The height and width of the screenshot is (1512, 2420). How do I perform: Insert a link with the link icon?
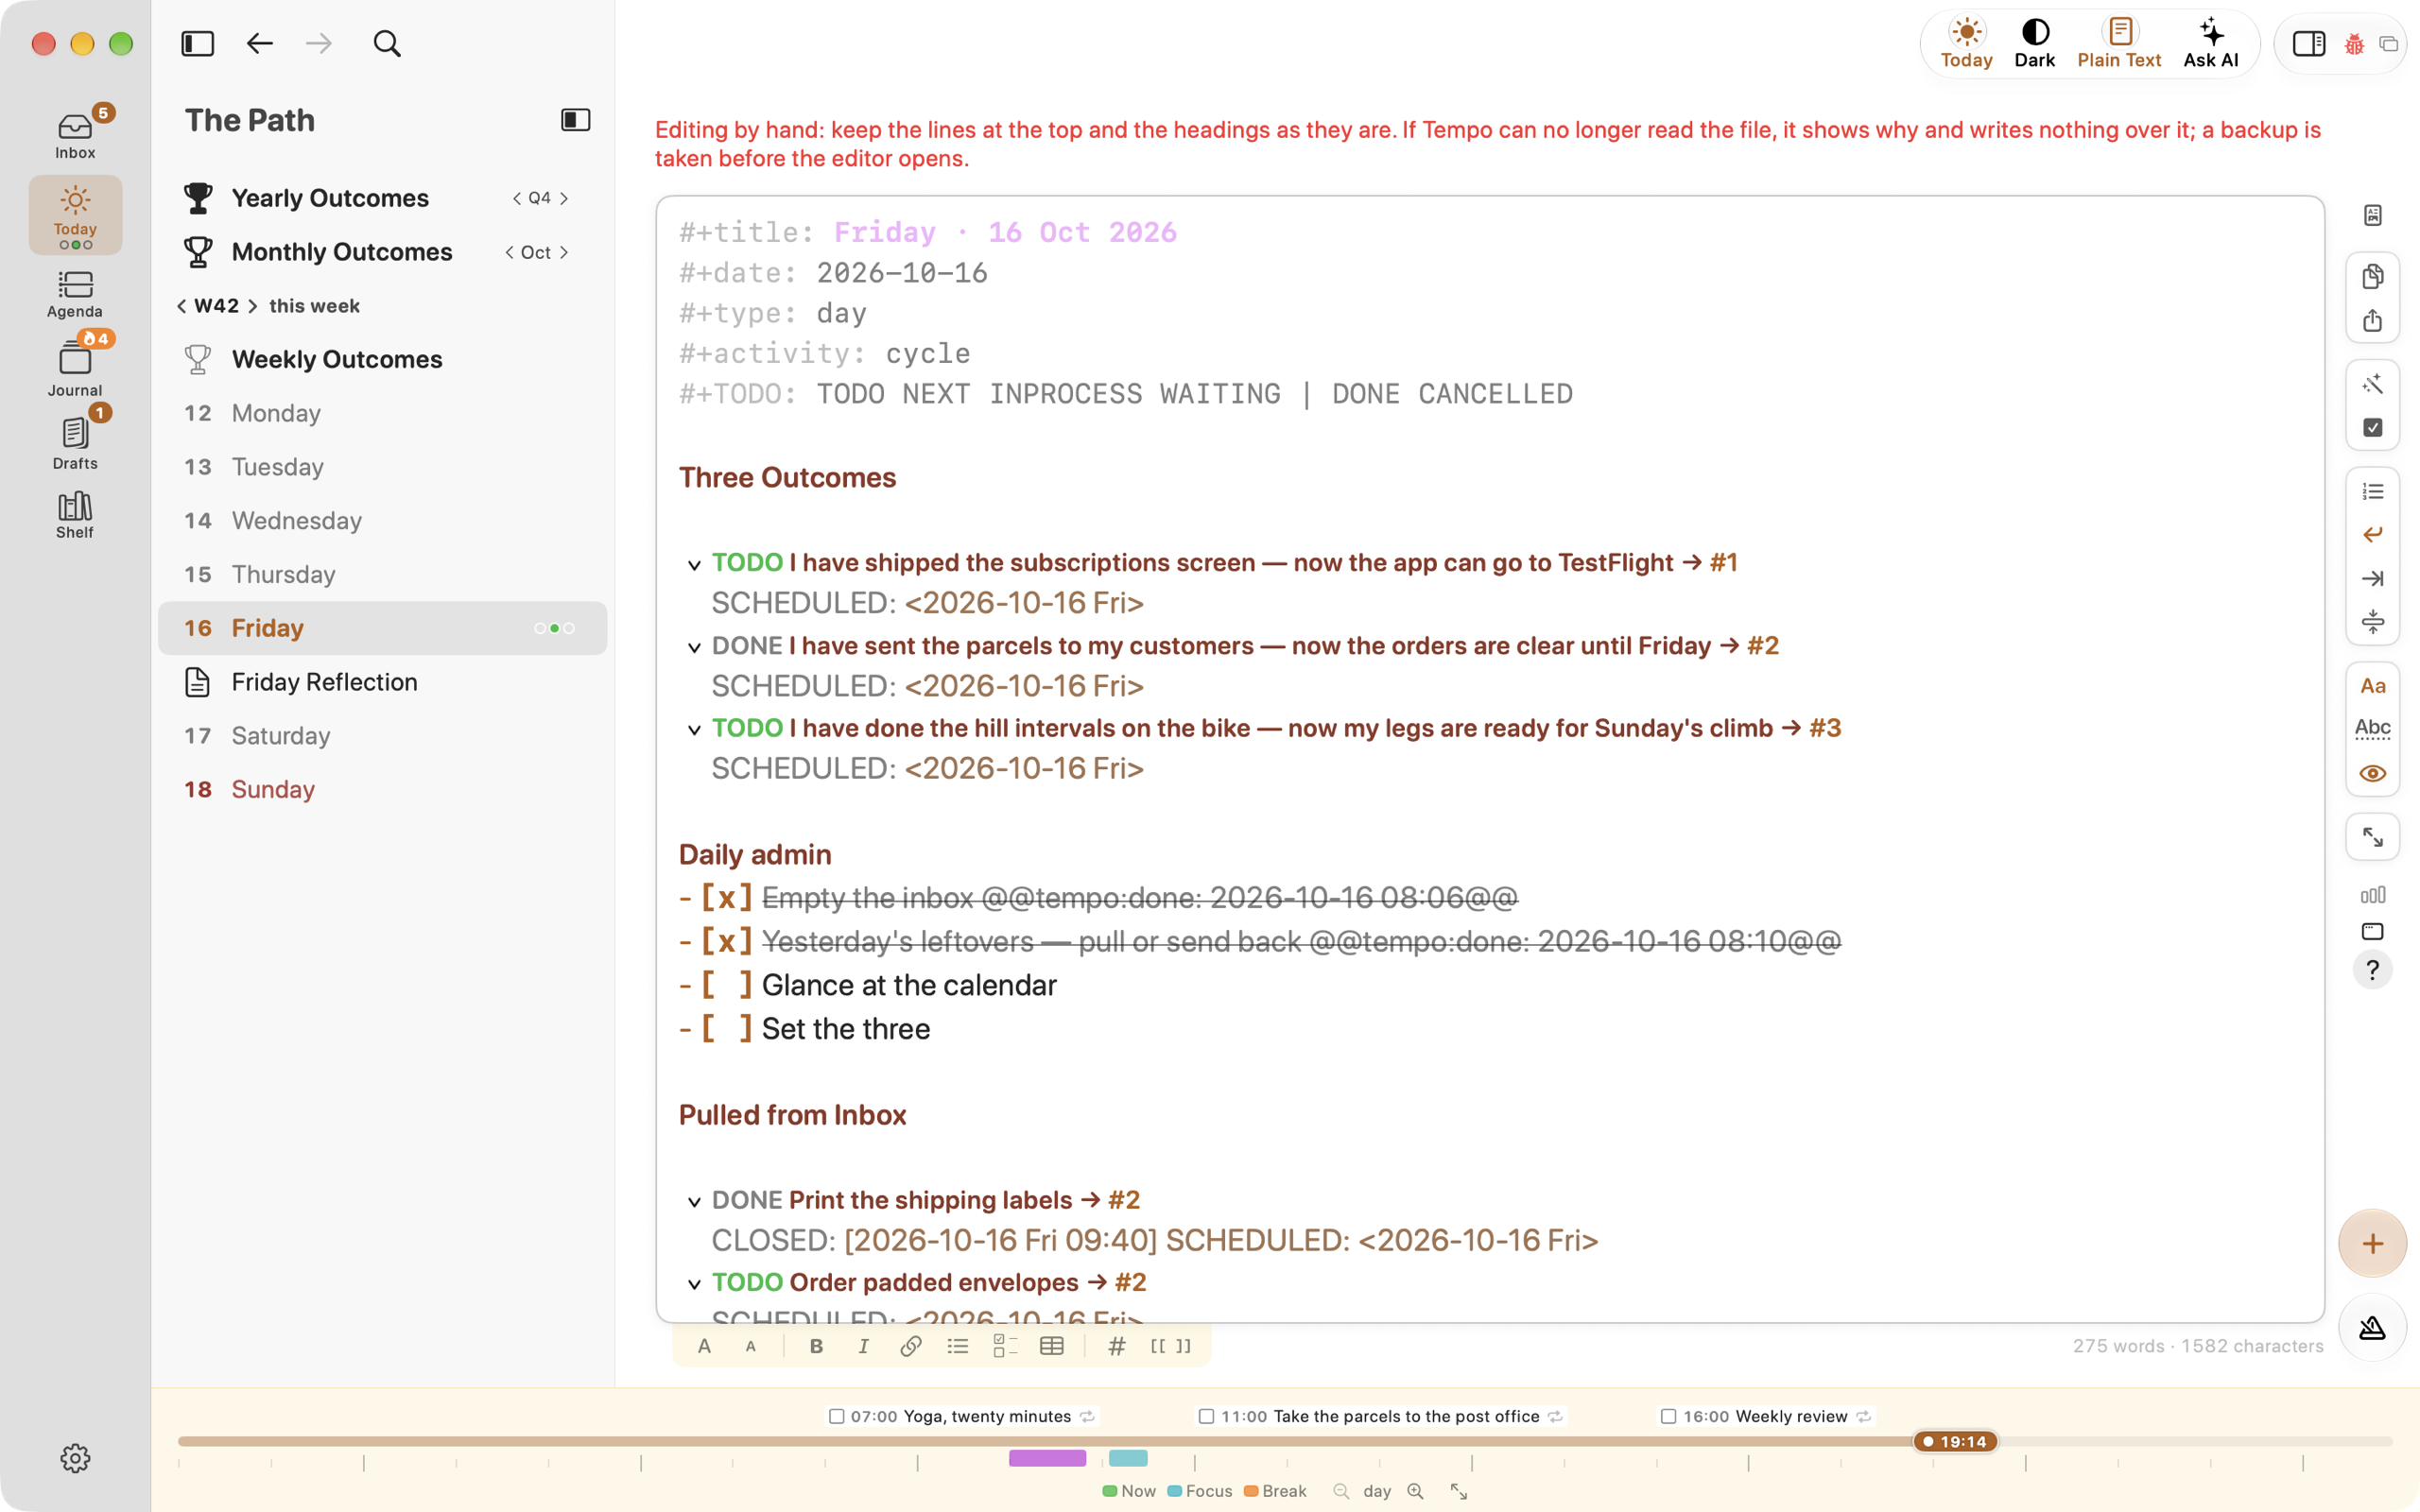tap(910, 1346)
